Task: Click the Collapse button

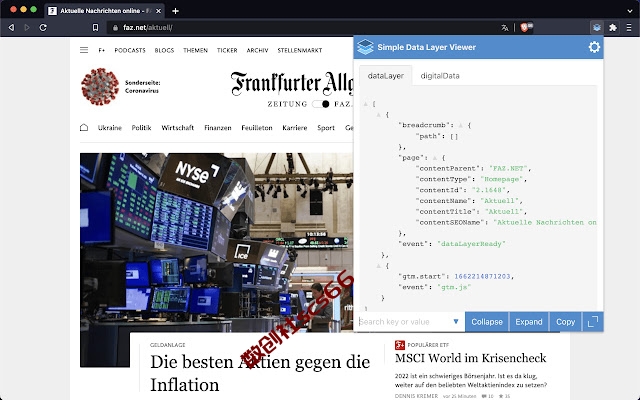Action: coord(487,322)
